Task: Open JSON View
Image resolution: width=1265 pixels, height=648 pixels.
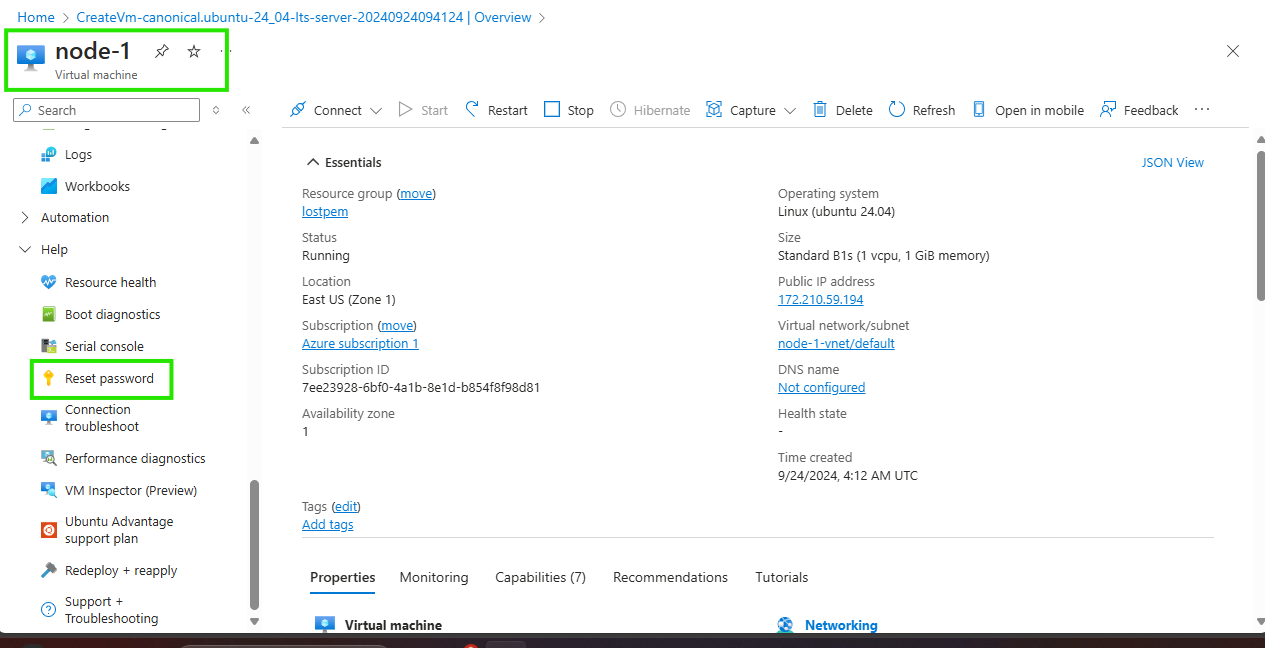Action: tap(1172, 162)
